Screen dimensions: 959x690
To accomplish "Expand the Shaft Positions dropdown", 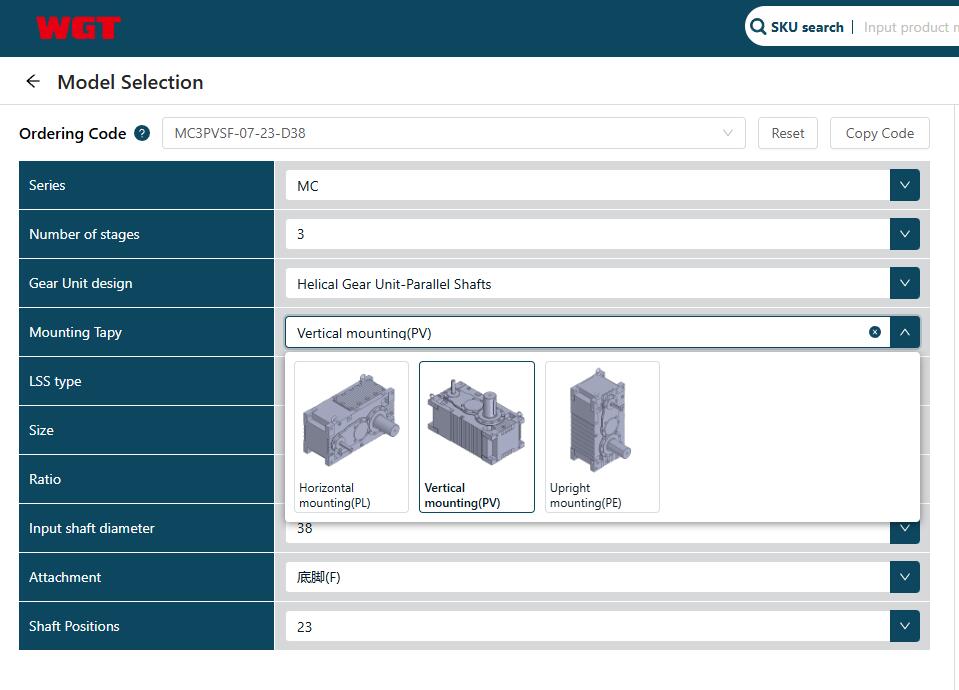I will click(x=904, y=626).
